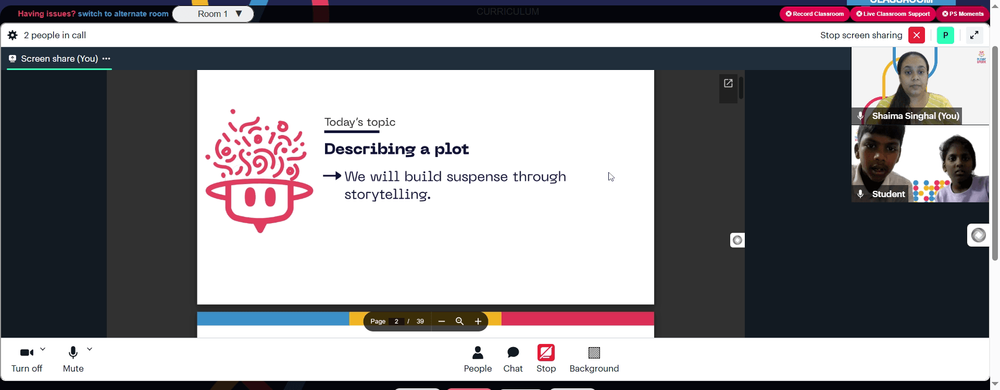
Task: Click the Record Classroom button
Action: (x=814, y=13)
